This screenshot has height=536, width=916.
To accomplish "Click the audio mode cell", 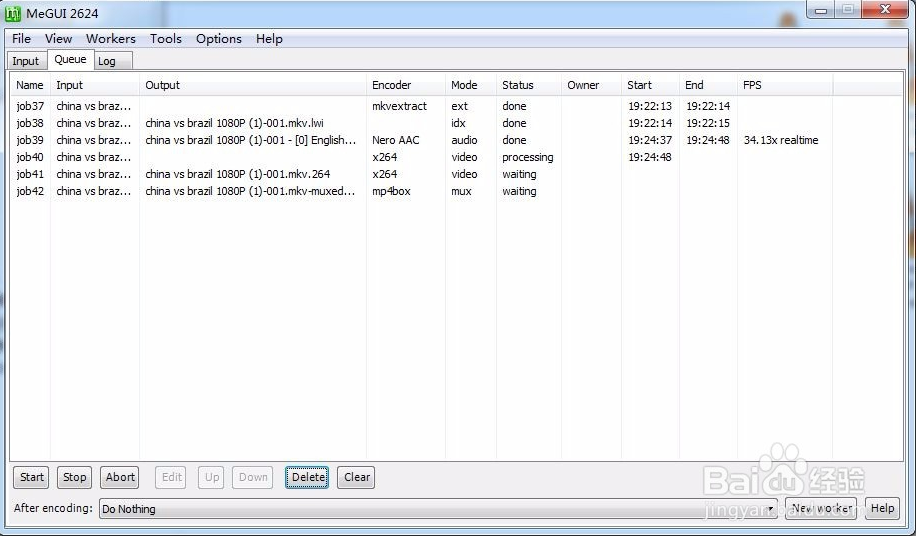I will pyautogui.click(x=464, y=140).
